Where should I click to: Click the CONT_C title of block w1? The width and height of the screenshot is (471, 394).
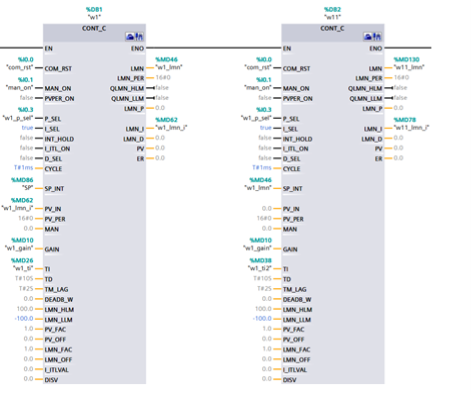pos(94,28)
